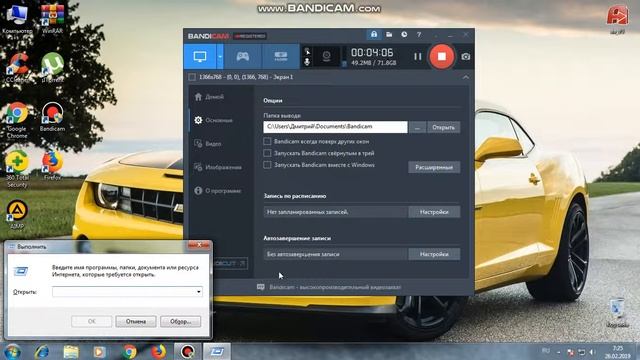The width and height of the screenshot is (640, 360).
Task: Toggle mouse cursor effect icon
Action: coord(307,51)
